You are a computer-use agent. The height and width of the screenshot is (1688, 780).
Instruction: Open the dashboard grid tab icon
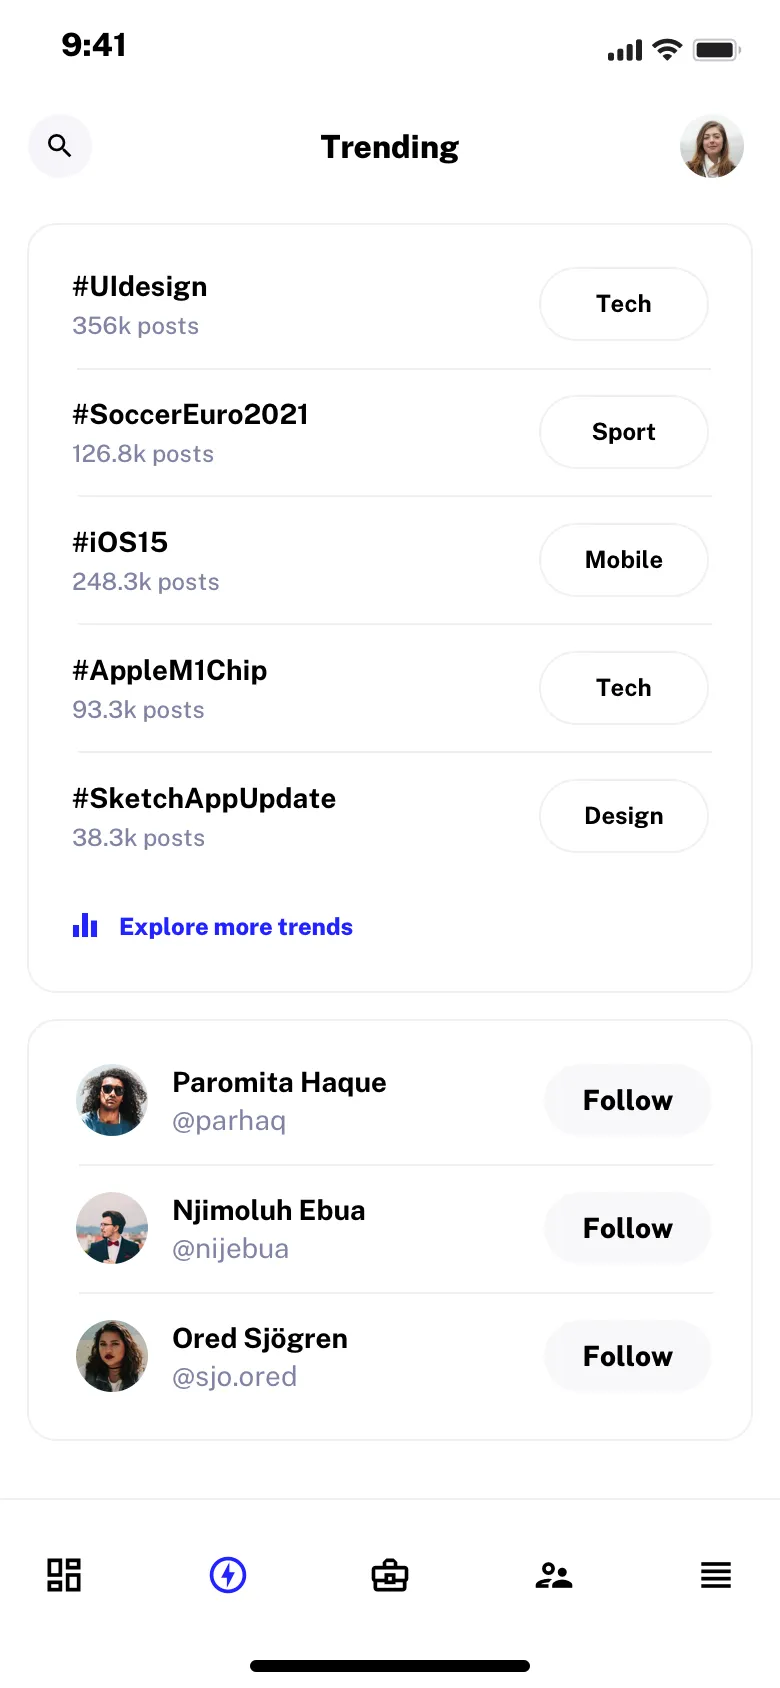(x=64, y=1575)
